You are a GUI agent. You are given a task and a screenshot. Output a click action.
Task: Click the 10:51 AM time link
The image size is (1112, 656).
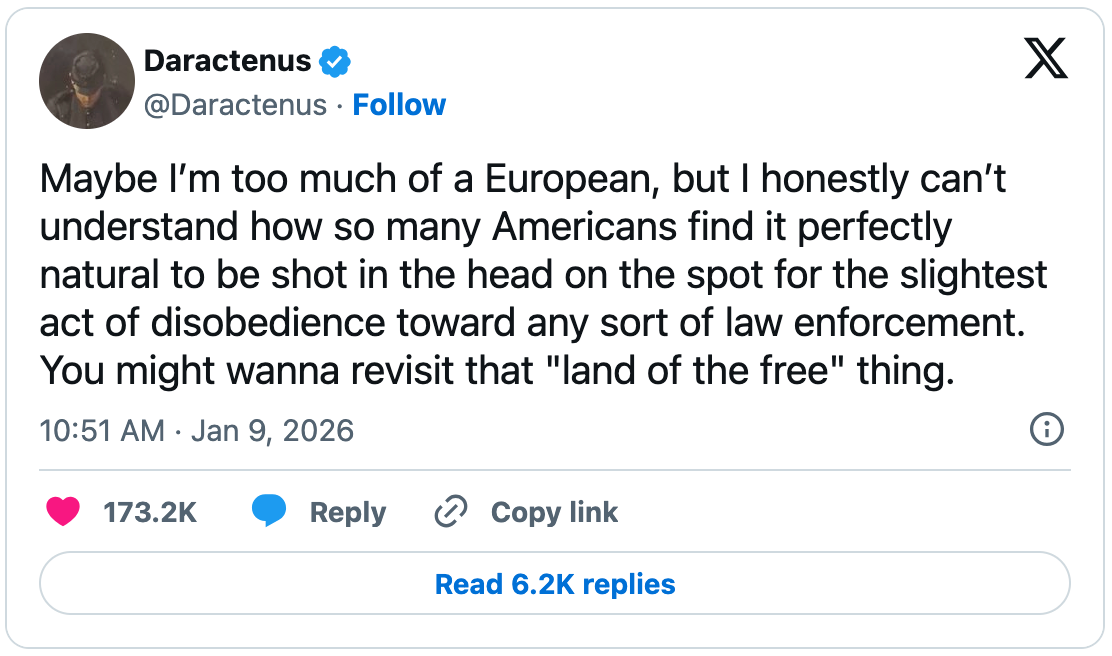click(100, 430)
